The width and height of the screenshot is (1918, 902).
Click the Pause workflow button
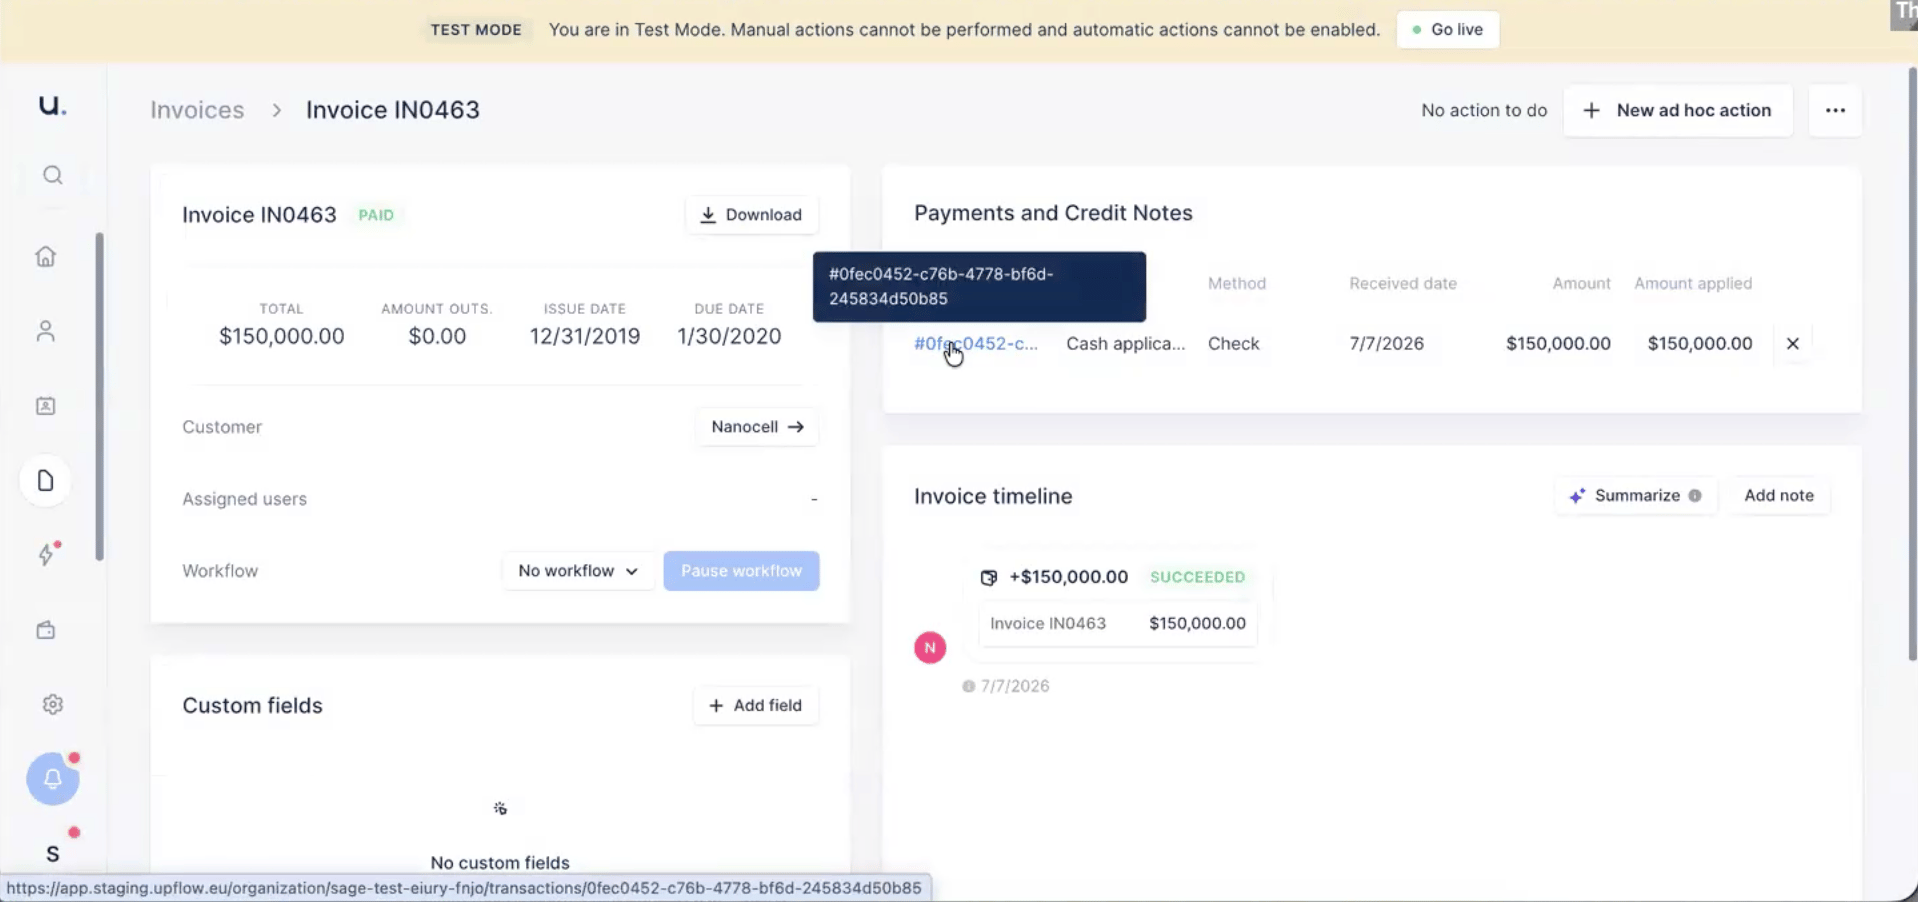[741, 571]
